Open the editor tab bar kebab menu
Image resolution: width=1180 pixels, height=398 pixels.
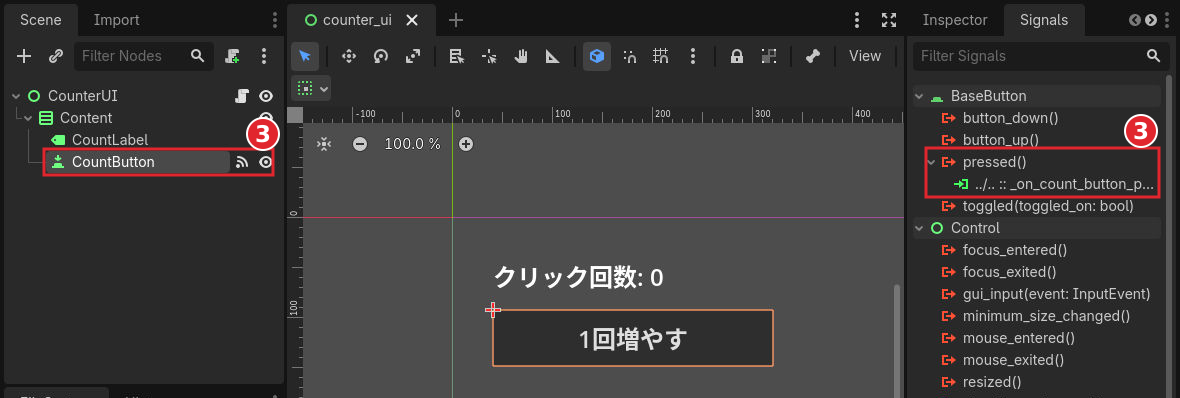(x=857, y=20)
